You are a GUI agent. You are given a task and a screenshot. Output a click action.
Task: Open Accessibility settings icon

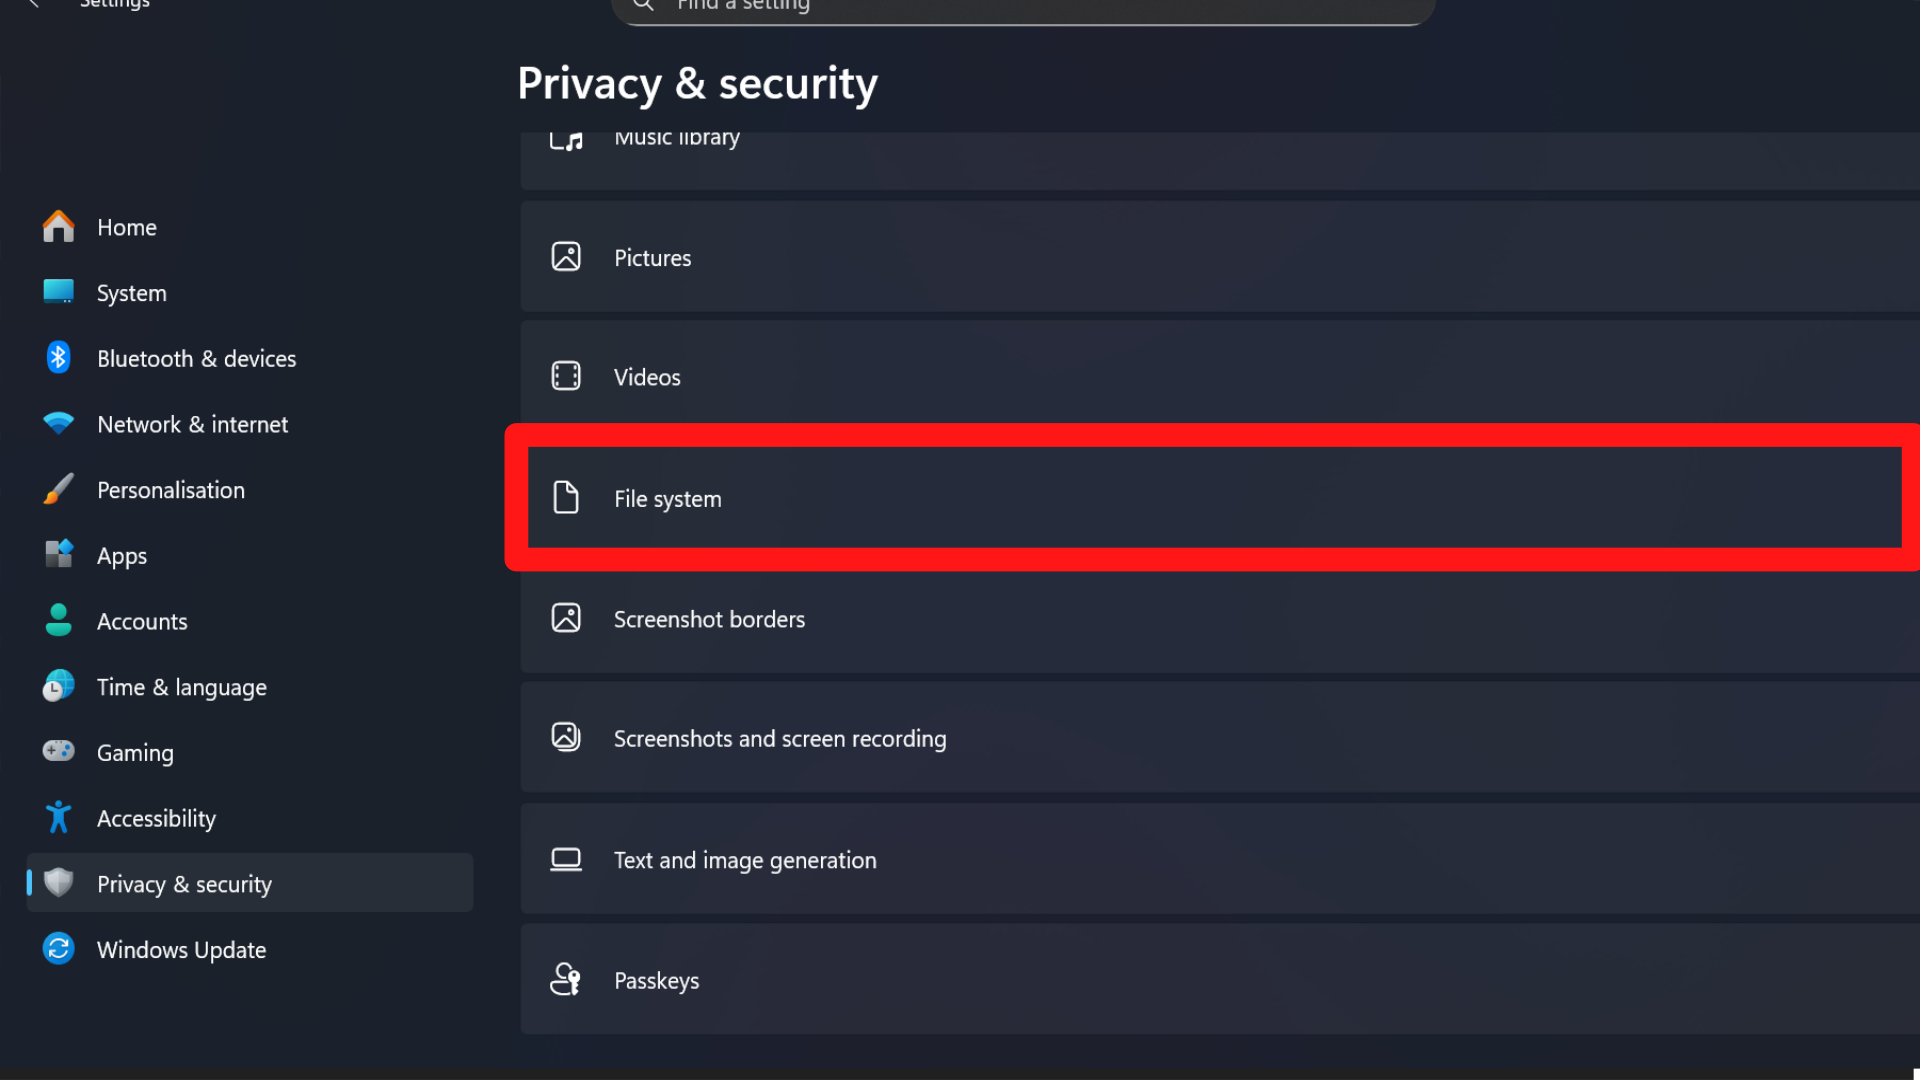tap(58, 817)
